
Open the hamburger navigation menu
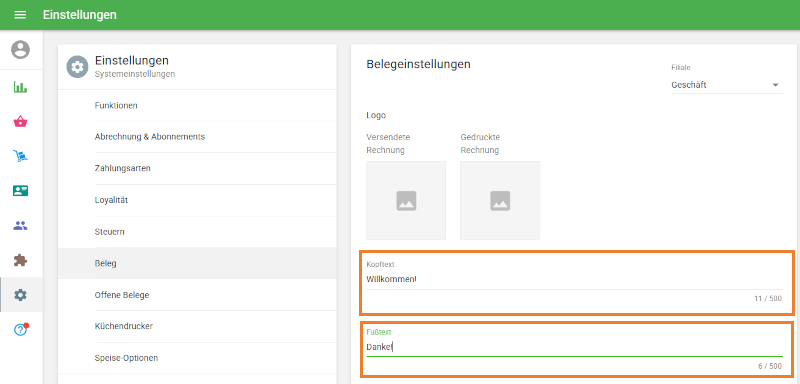tap(20, 15)
